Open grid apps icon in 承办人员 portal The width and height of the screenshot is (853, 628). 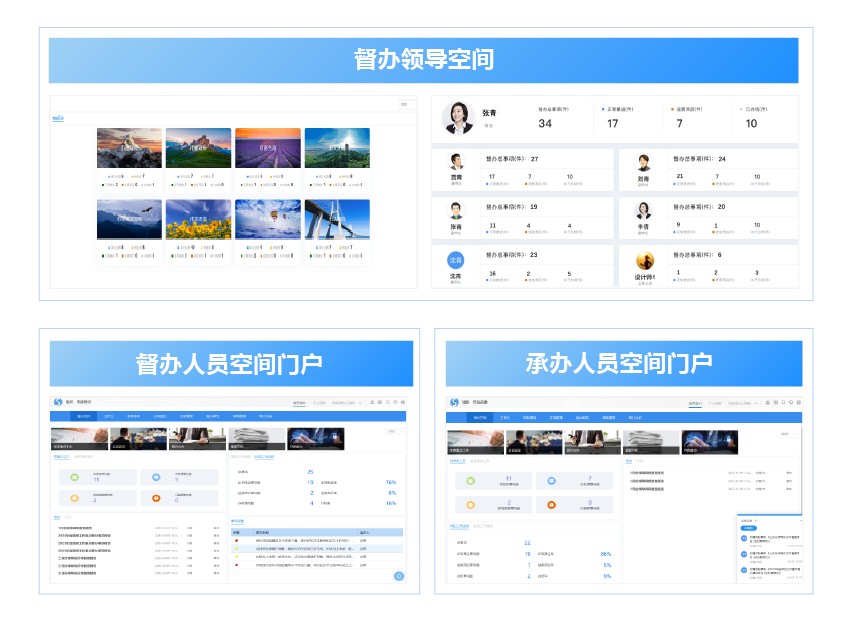[x=775, y=403]
